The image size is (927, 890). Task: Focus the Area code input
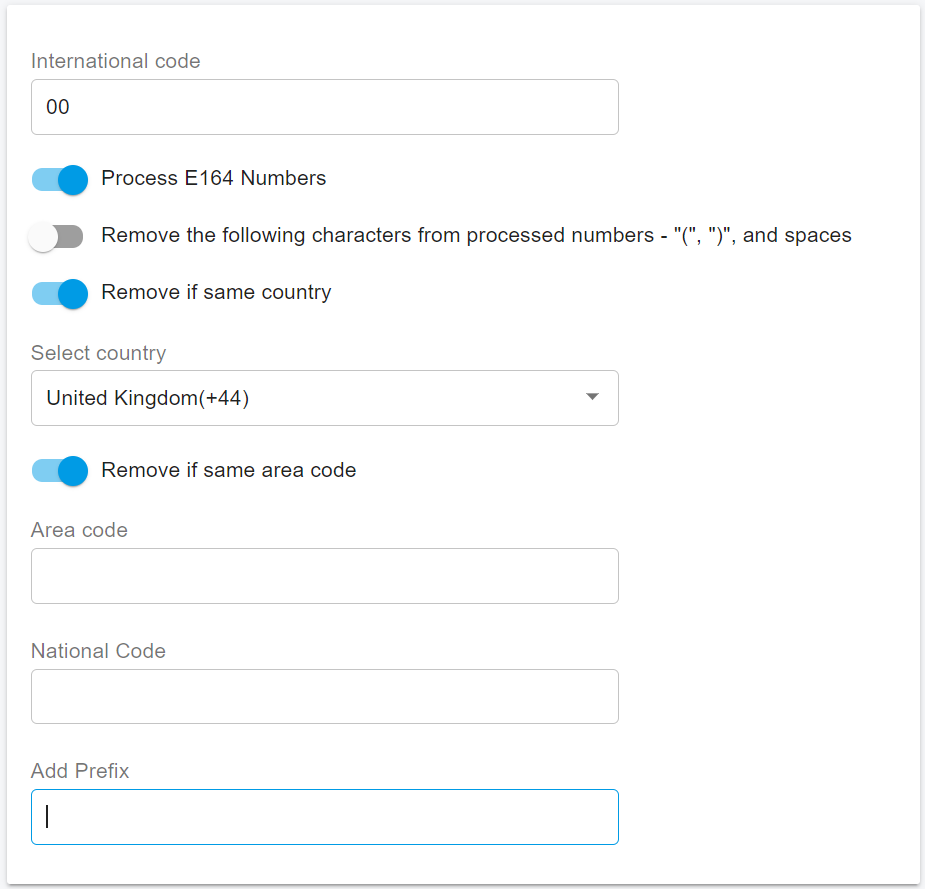click(x=325, y=576)
